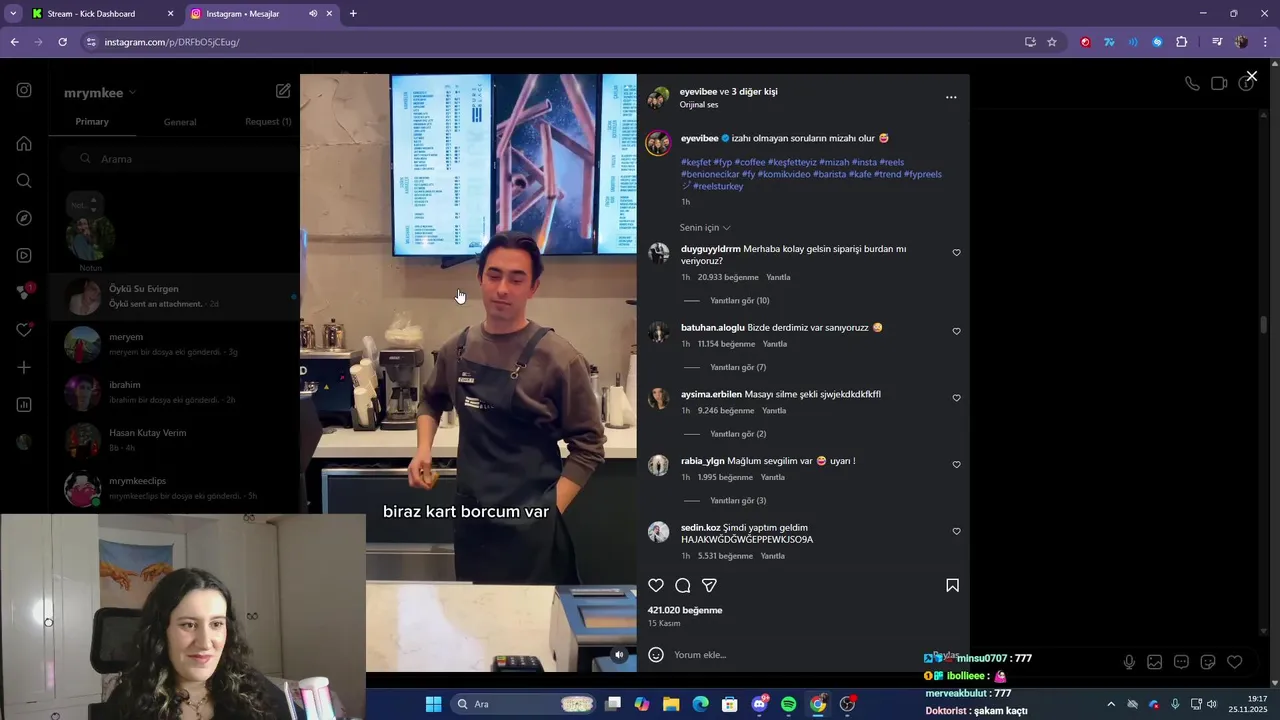Switch to the Primary messages tab
Viewport: 1280px width, 720px height.
[92, 122]
